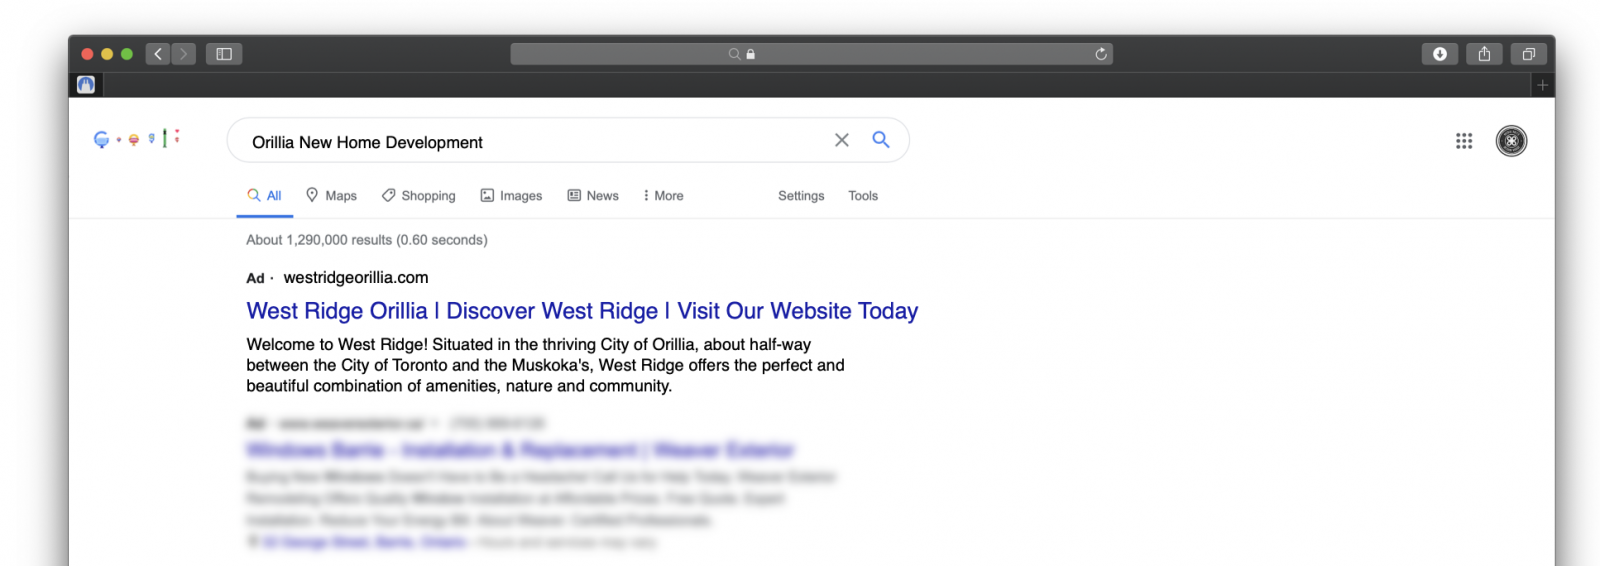Add a new tab with plus

(x=1543, y=85)
